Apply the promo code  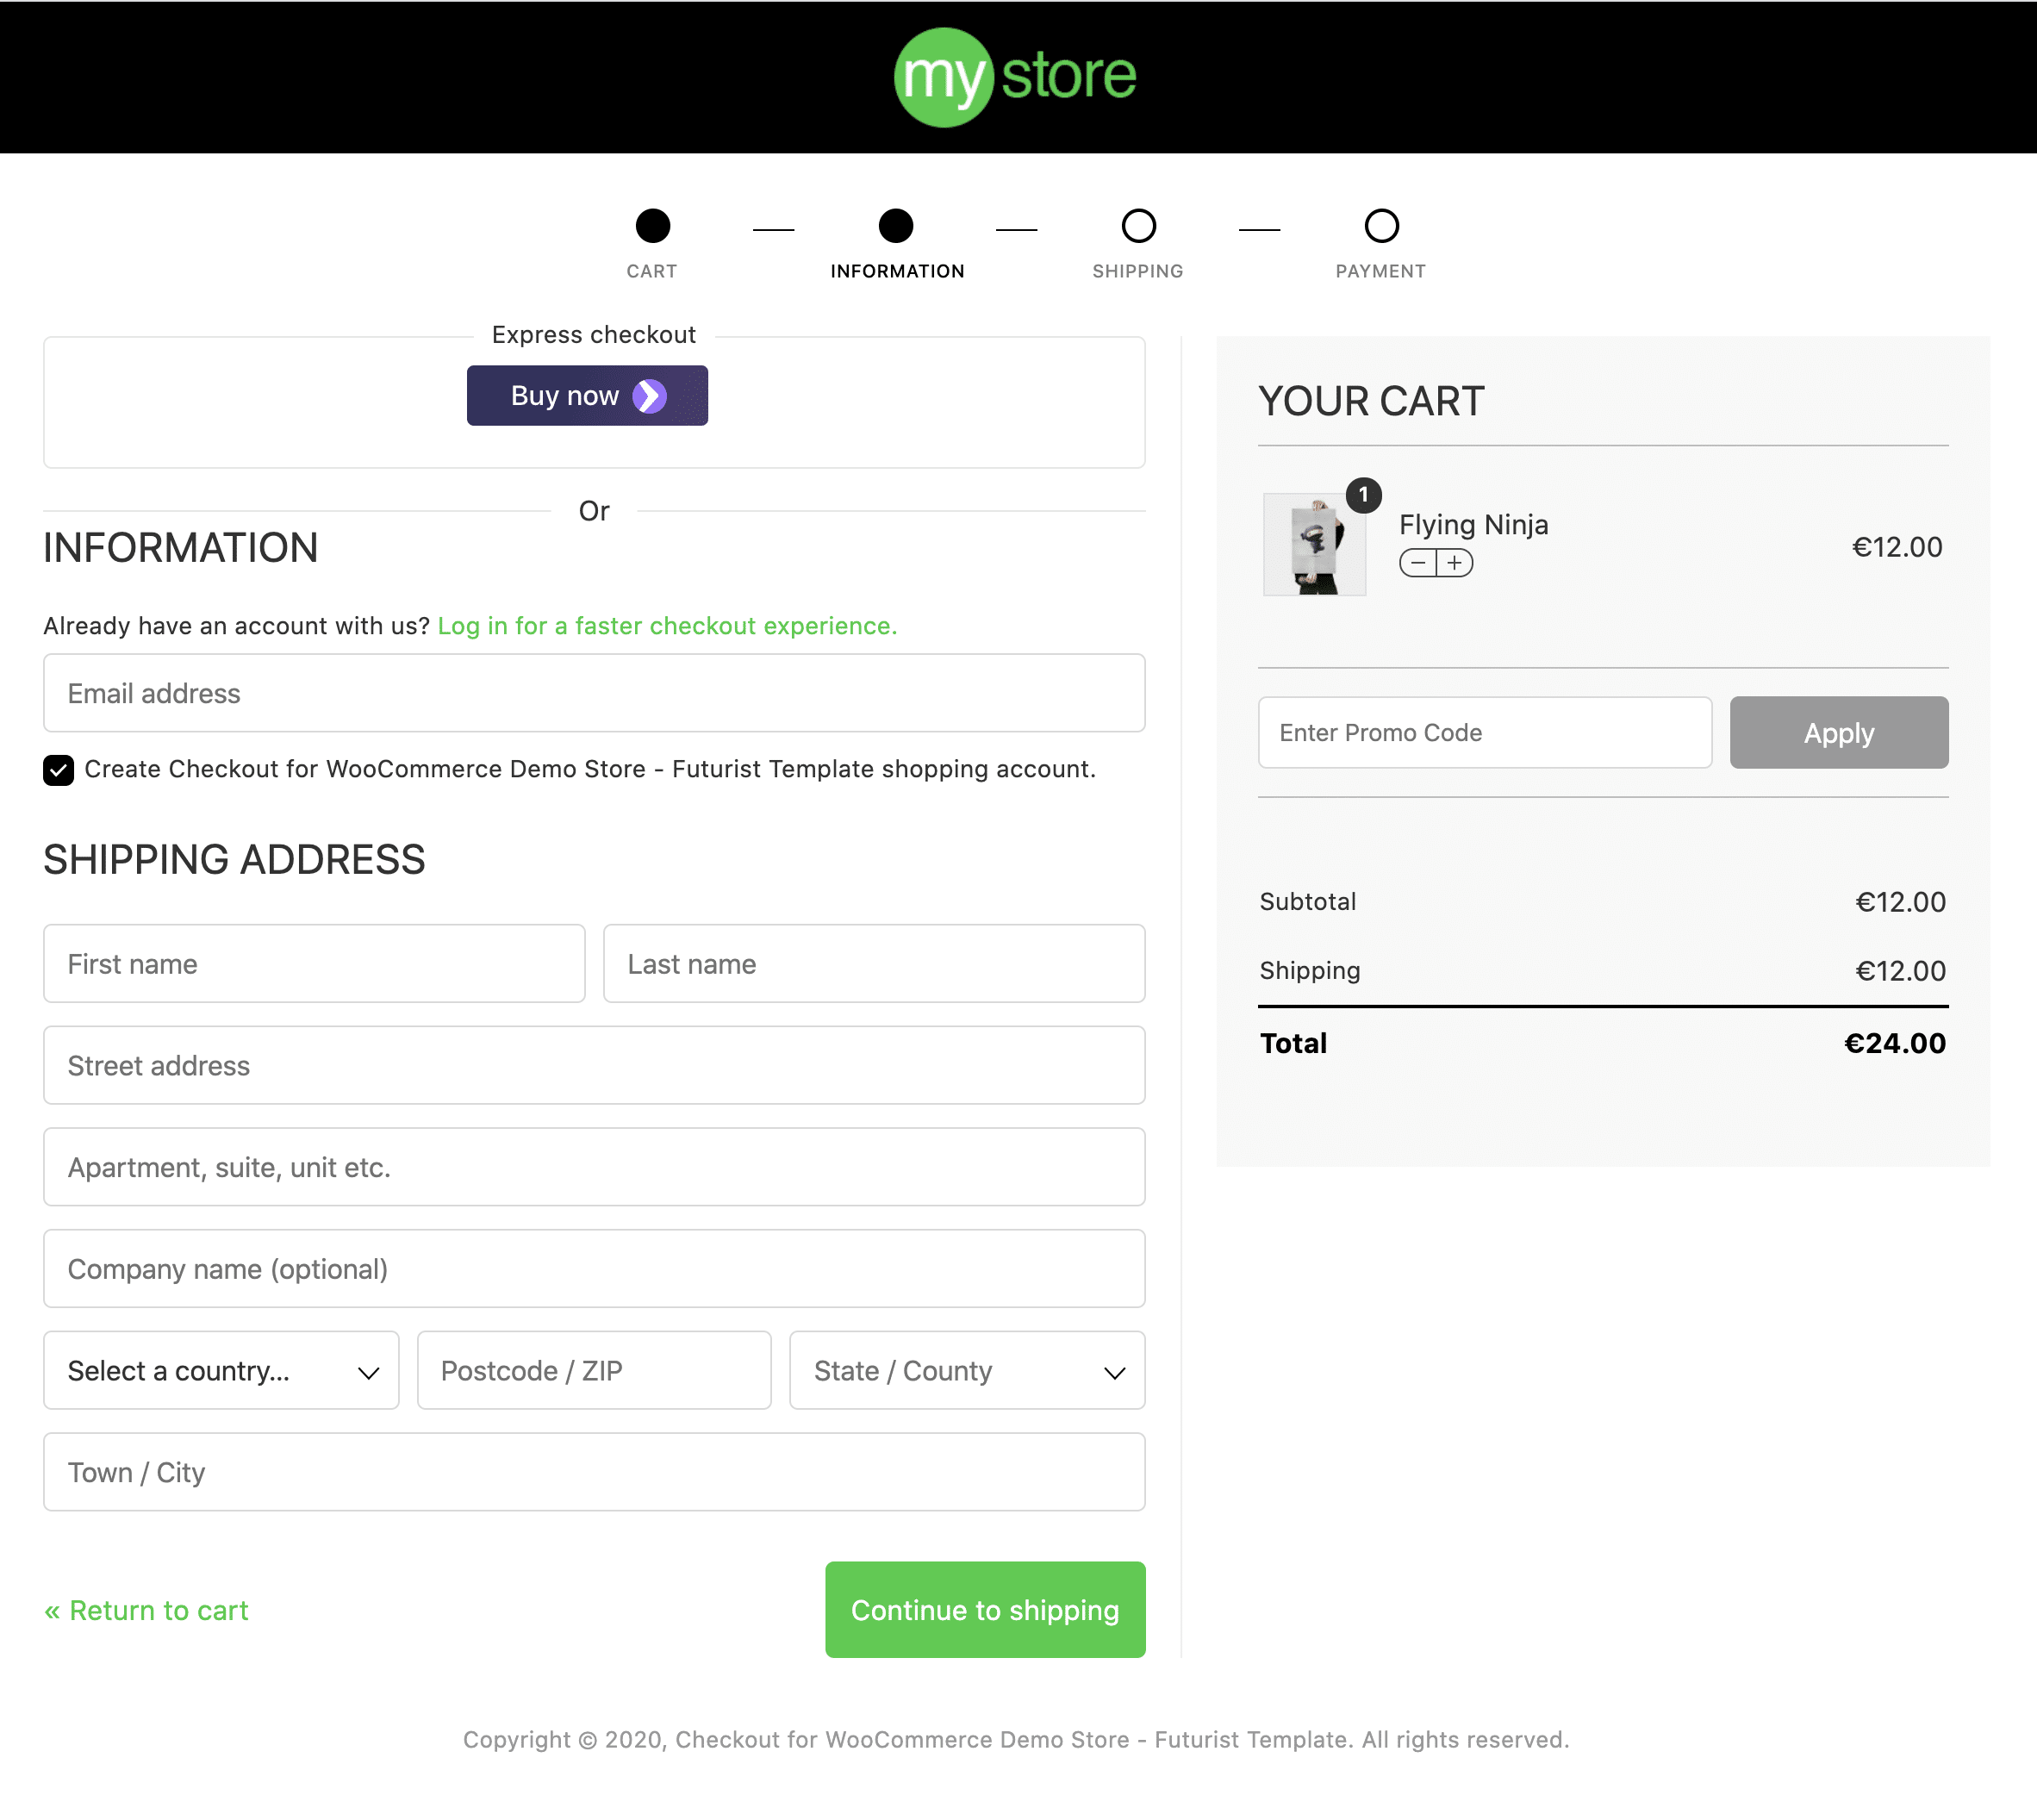click(1838, 733)
